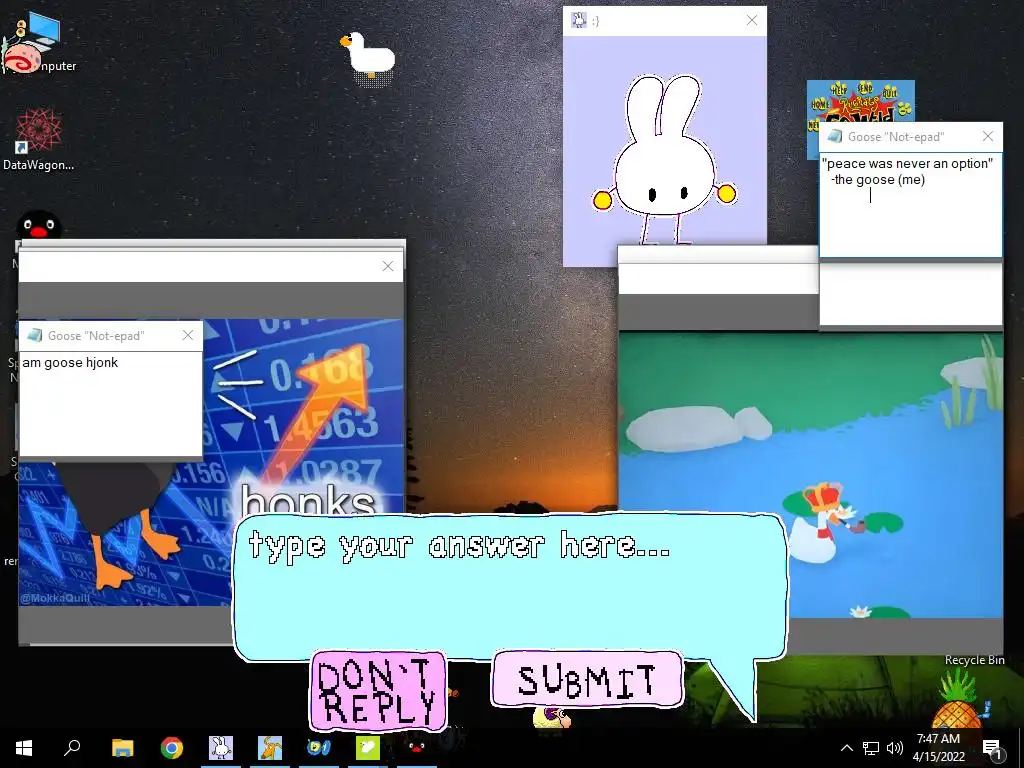Click text area of "am goose hjonk" notepad
Image resolution: width=1024 pixels, height=768 pixels.
(110, 404)
